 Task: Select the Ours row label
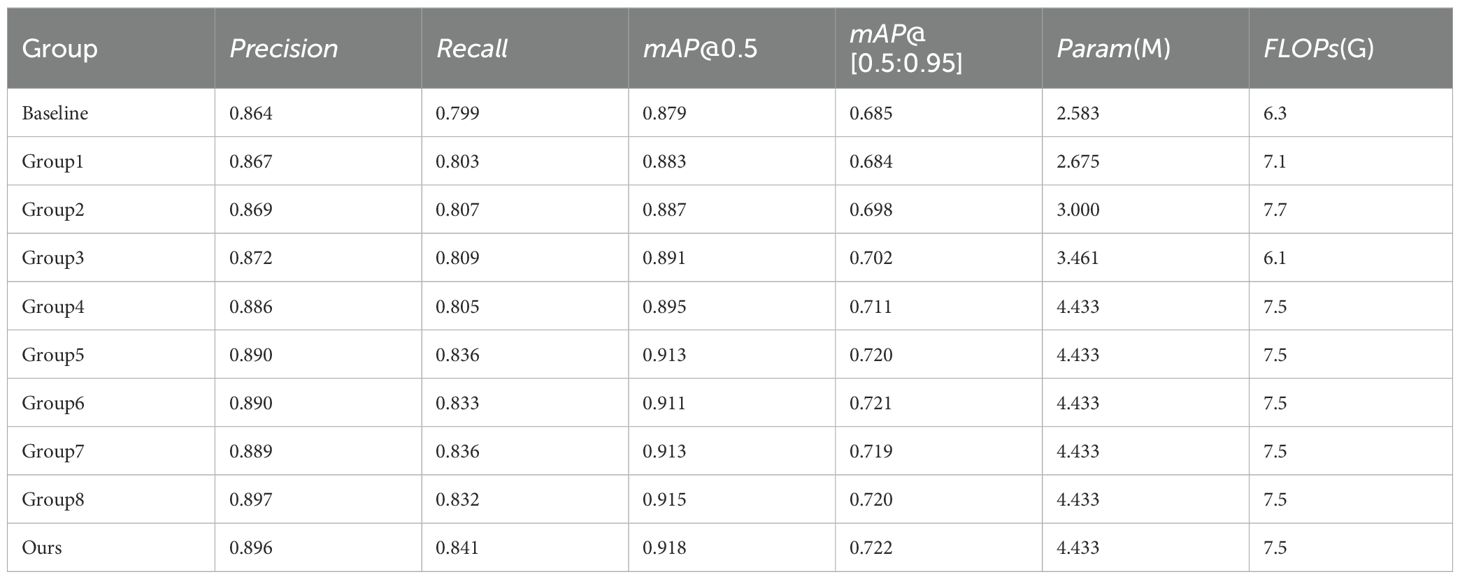(41, 548)
